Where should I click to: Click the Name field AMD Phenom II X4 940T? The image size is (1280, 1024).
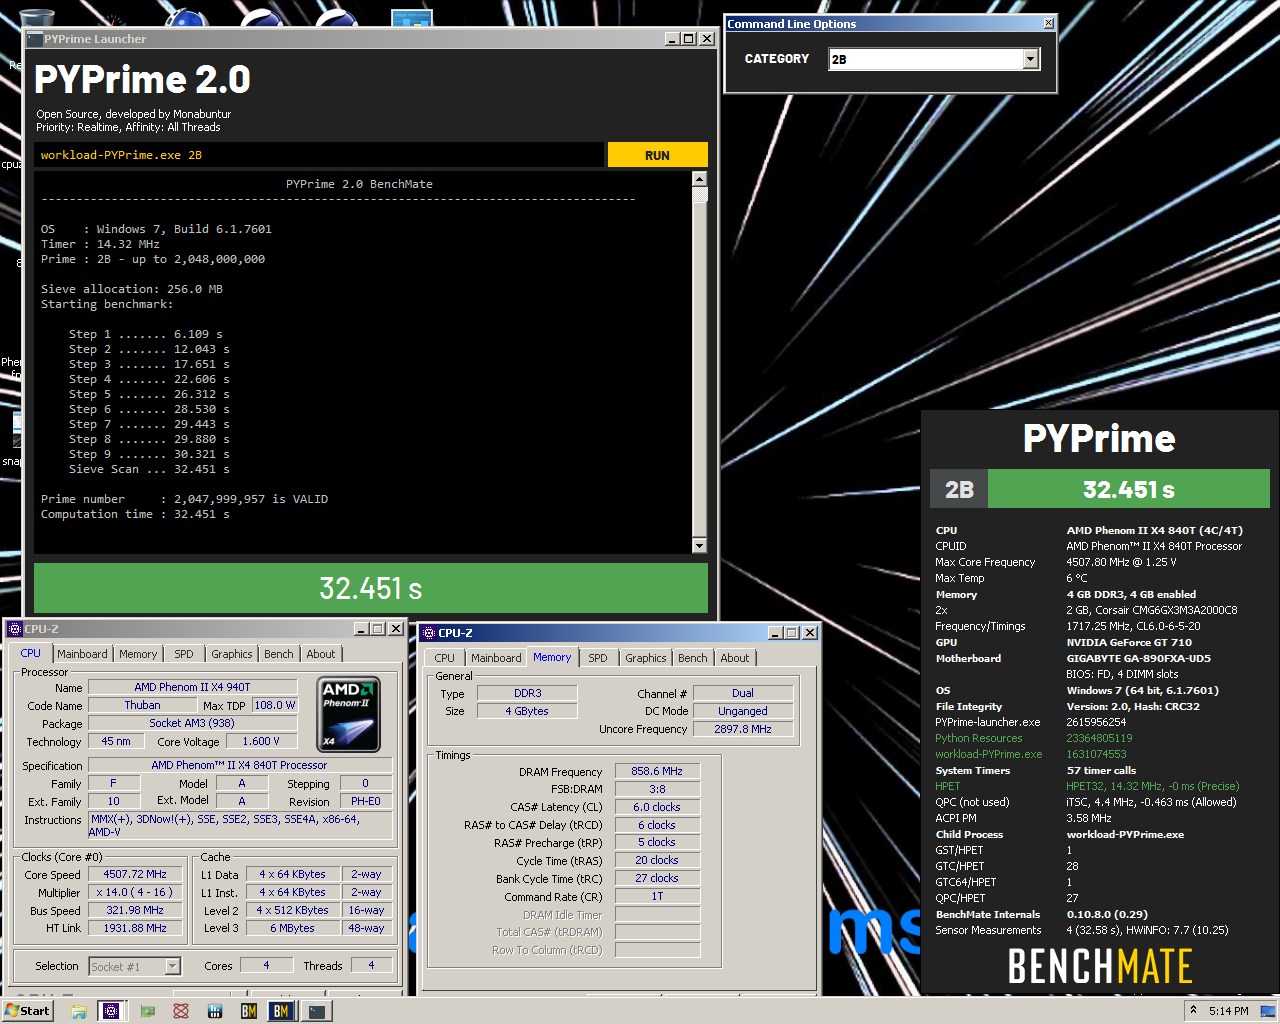tap(192, 687)
